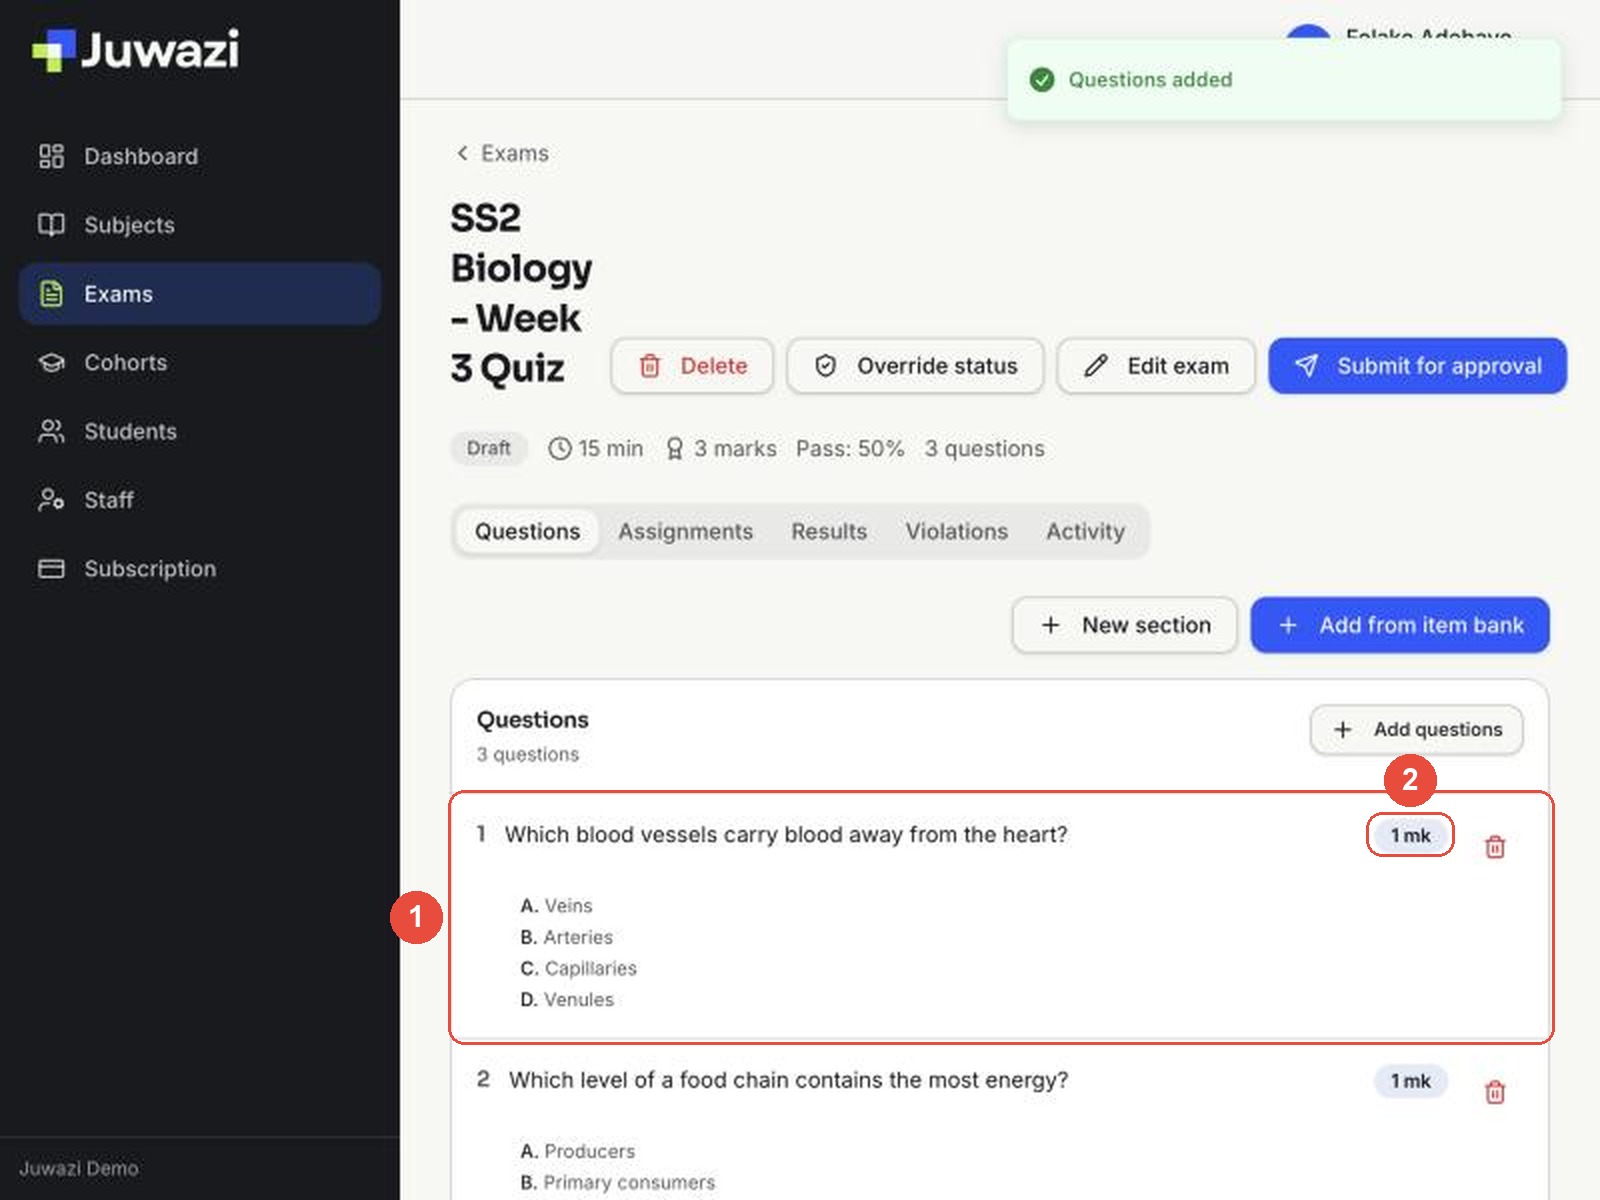Switch to the Questions tab
The width and height of the screenshot is (1600, 1200).
527,531
